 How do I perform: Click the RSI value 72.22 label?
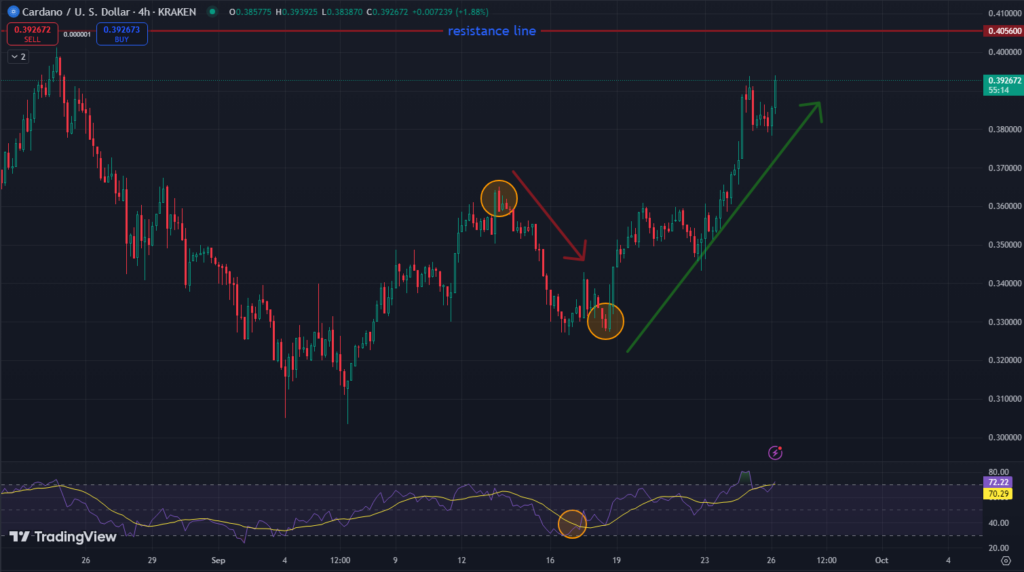(998, 483)
